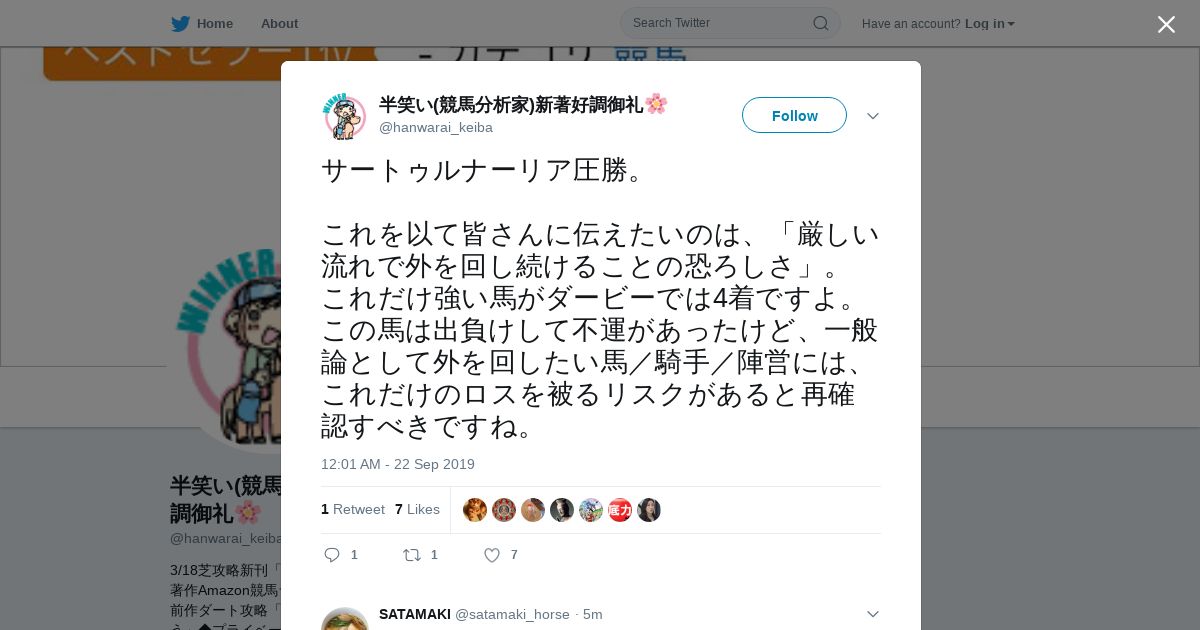This screenshot has width=1200, height=630.
Task: View the 7 Likes list
Action: [x=417, y=509]
